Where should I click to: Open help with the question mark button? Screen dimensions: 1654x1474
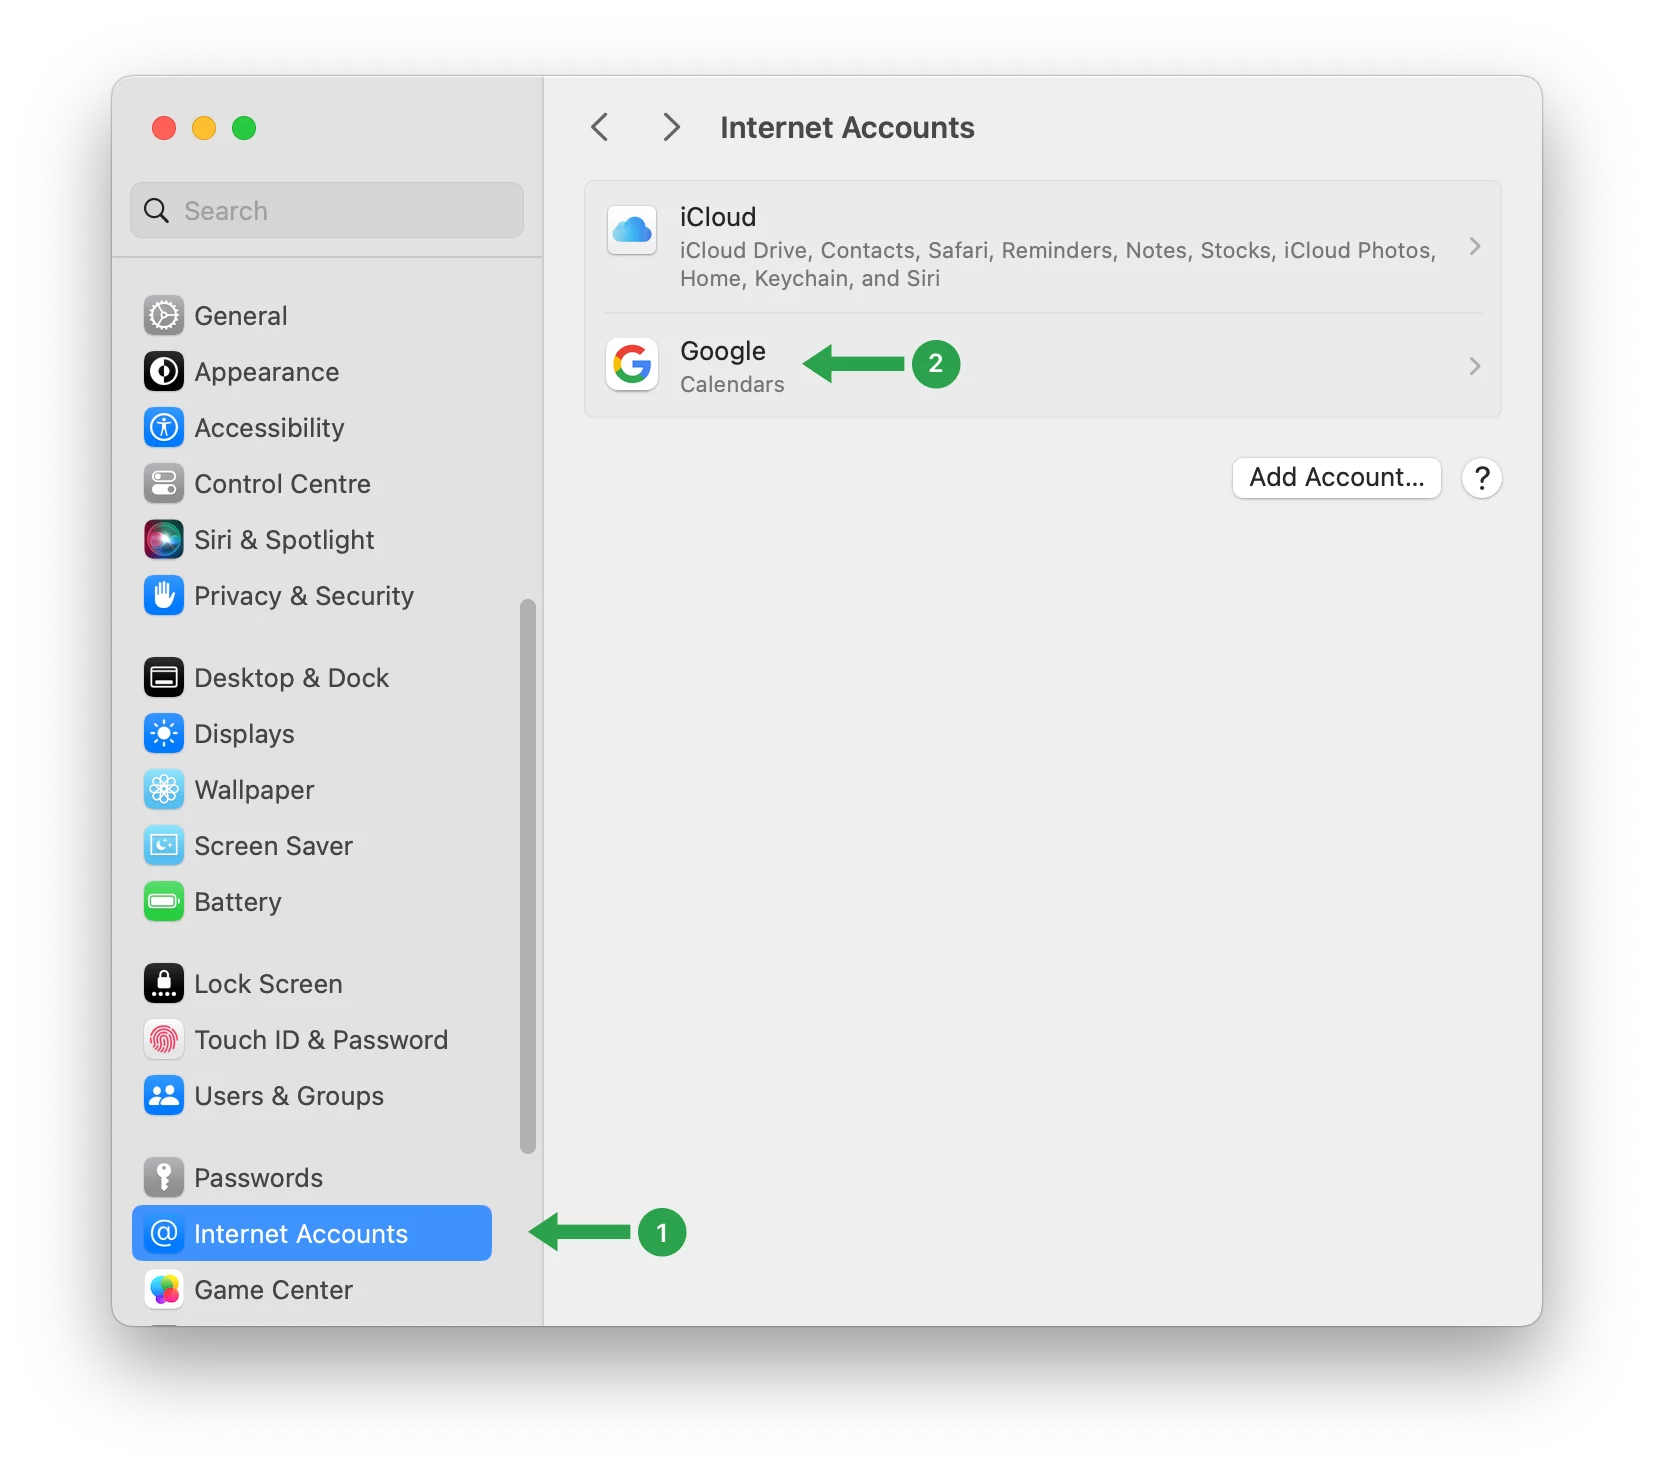1481,478
